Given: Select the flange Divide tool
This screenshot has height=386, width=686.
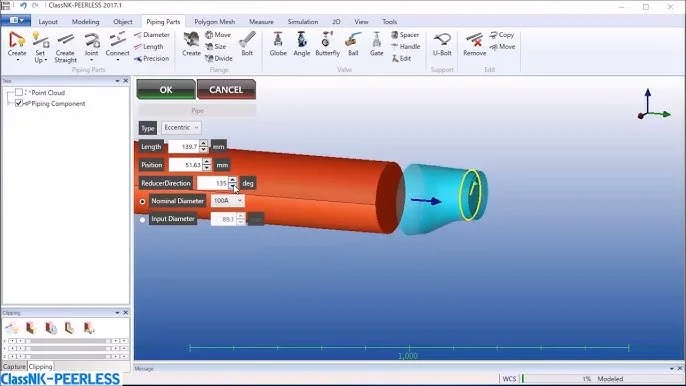Looking at the screenshot, I should [x=219, y=58].
